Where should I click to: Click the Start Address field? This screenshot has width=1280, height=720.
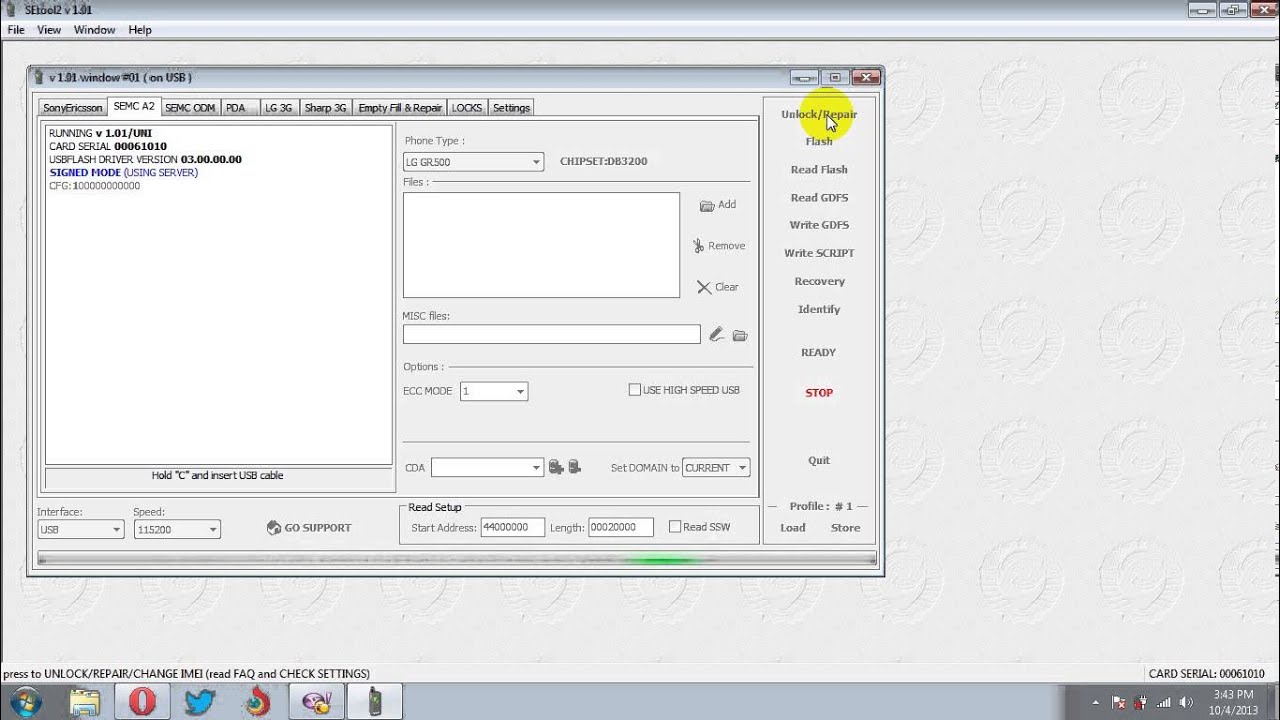[x=513, y=527]
